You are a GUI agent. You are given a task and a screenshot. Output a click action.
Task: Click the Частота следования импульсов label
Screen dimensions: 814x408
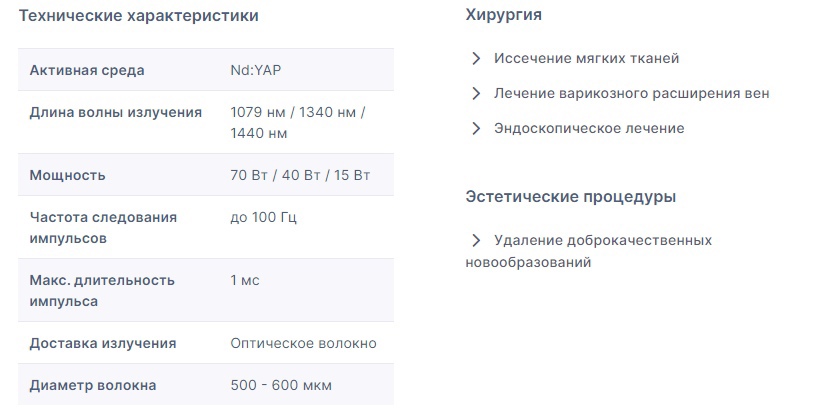pos(103,227)
